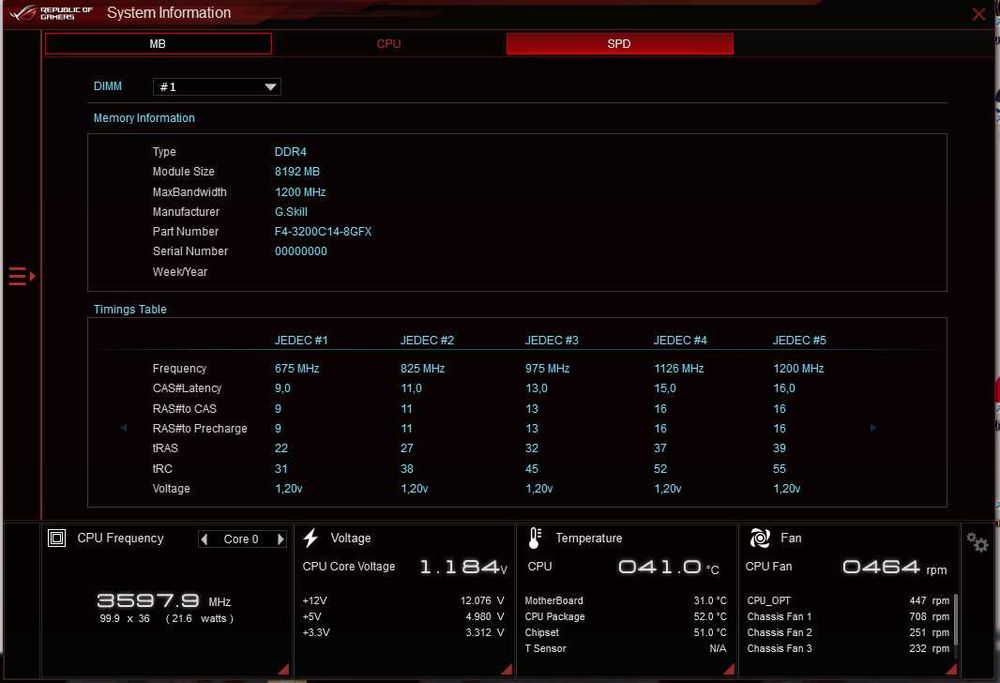
Task: Click the JEDEC #4 column header
Action: pos(680,341)
